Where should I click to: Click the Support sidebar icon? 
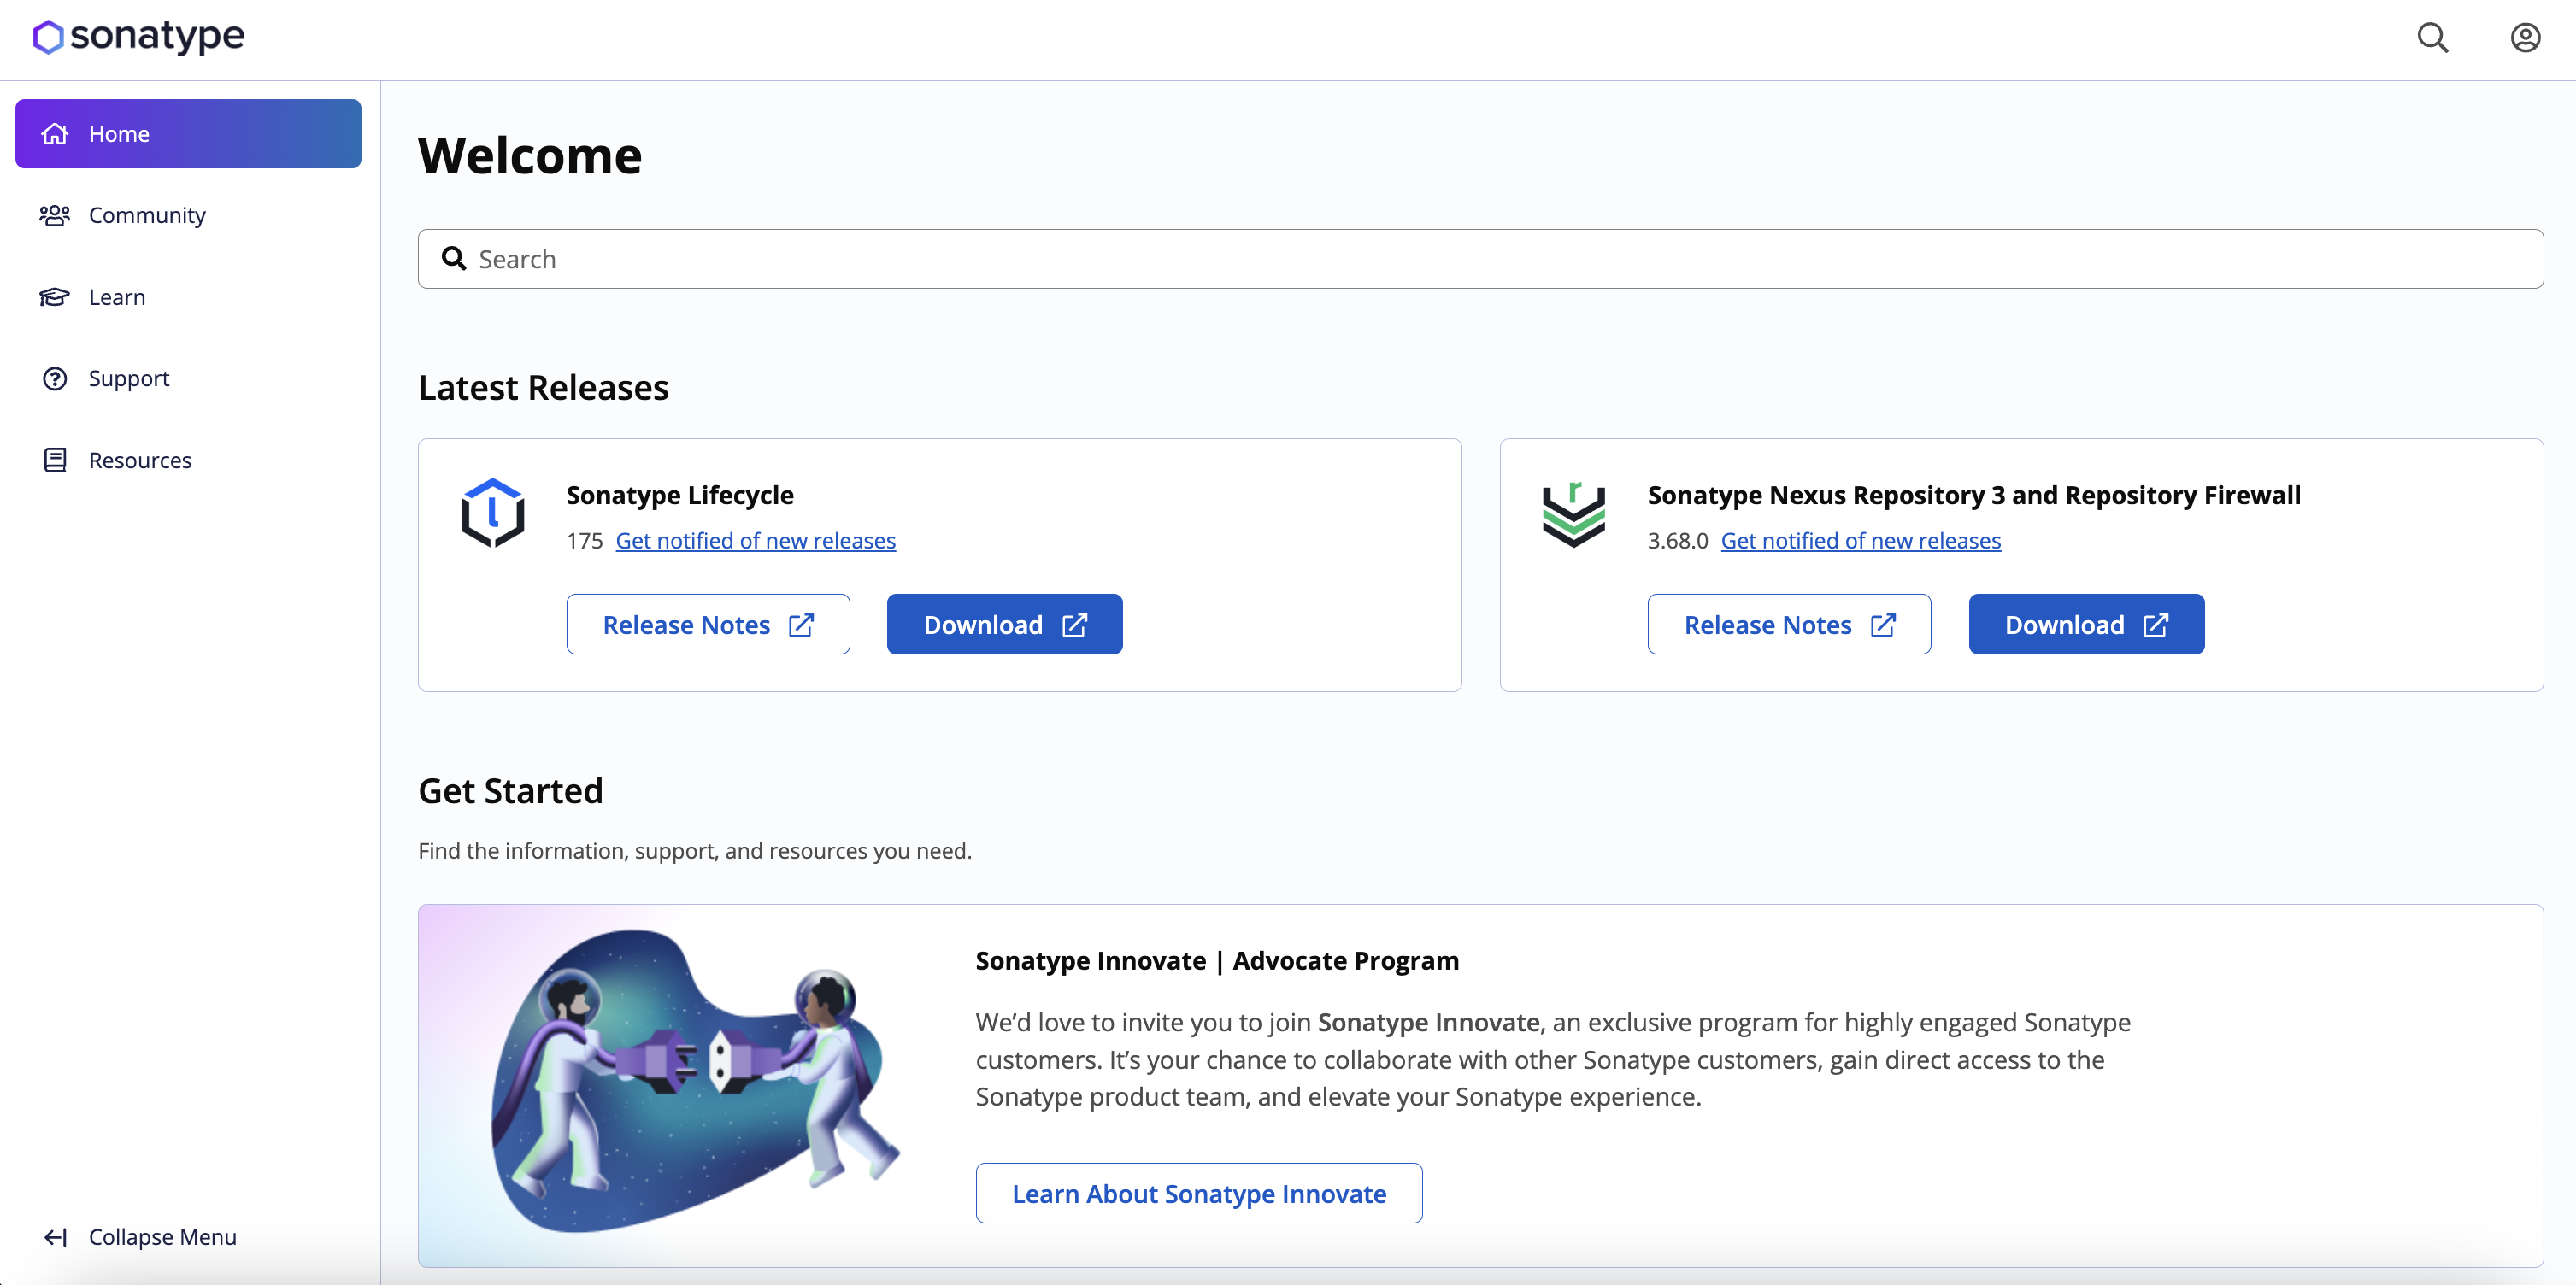[x=56, y=376]
